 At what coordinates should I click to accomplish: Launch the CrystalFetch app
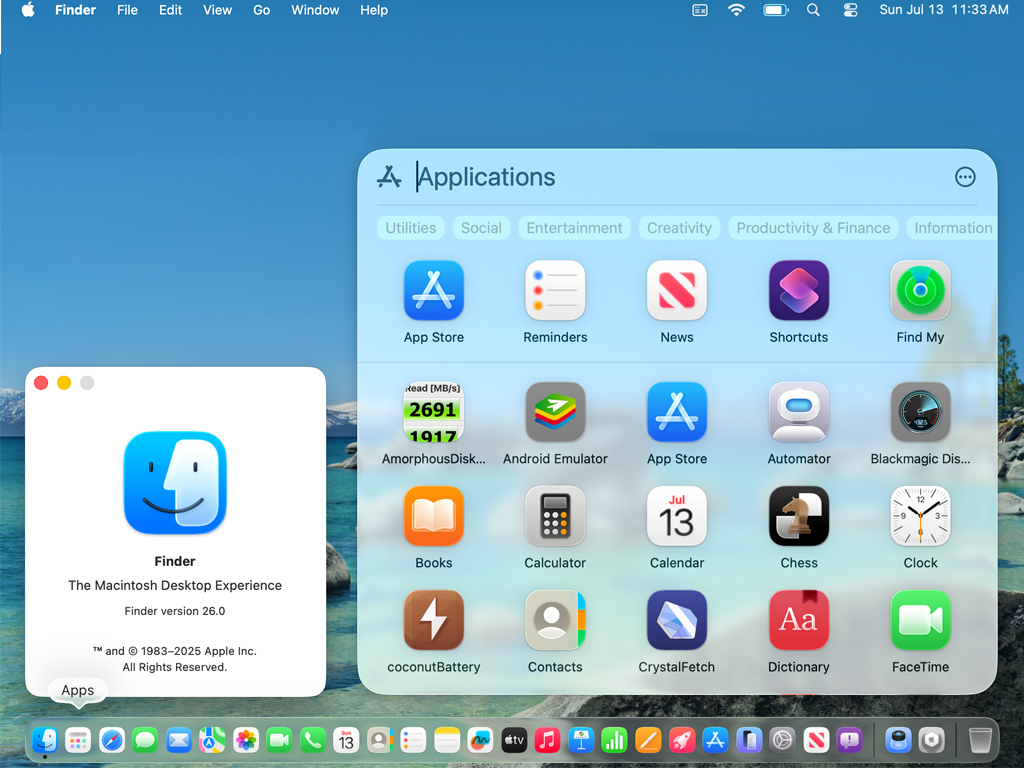click(677, 620)
